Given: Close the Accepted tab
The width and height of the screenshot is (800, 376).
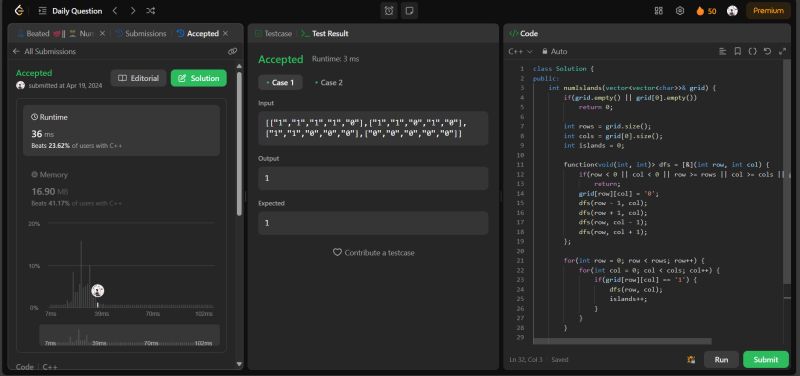Looking at the screenshot, I should (225, 33).
